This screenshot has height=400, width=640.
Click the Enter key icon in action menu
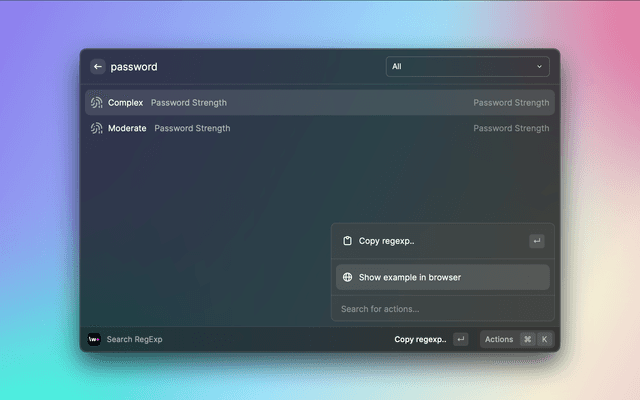[x=537, y=241]
